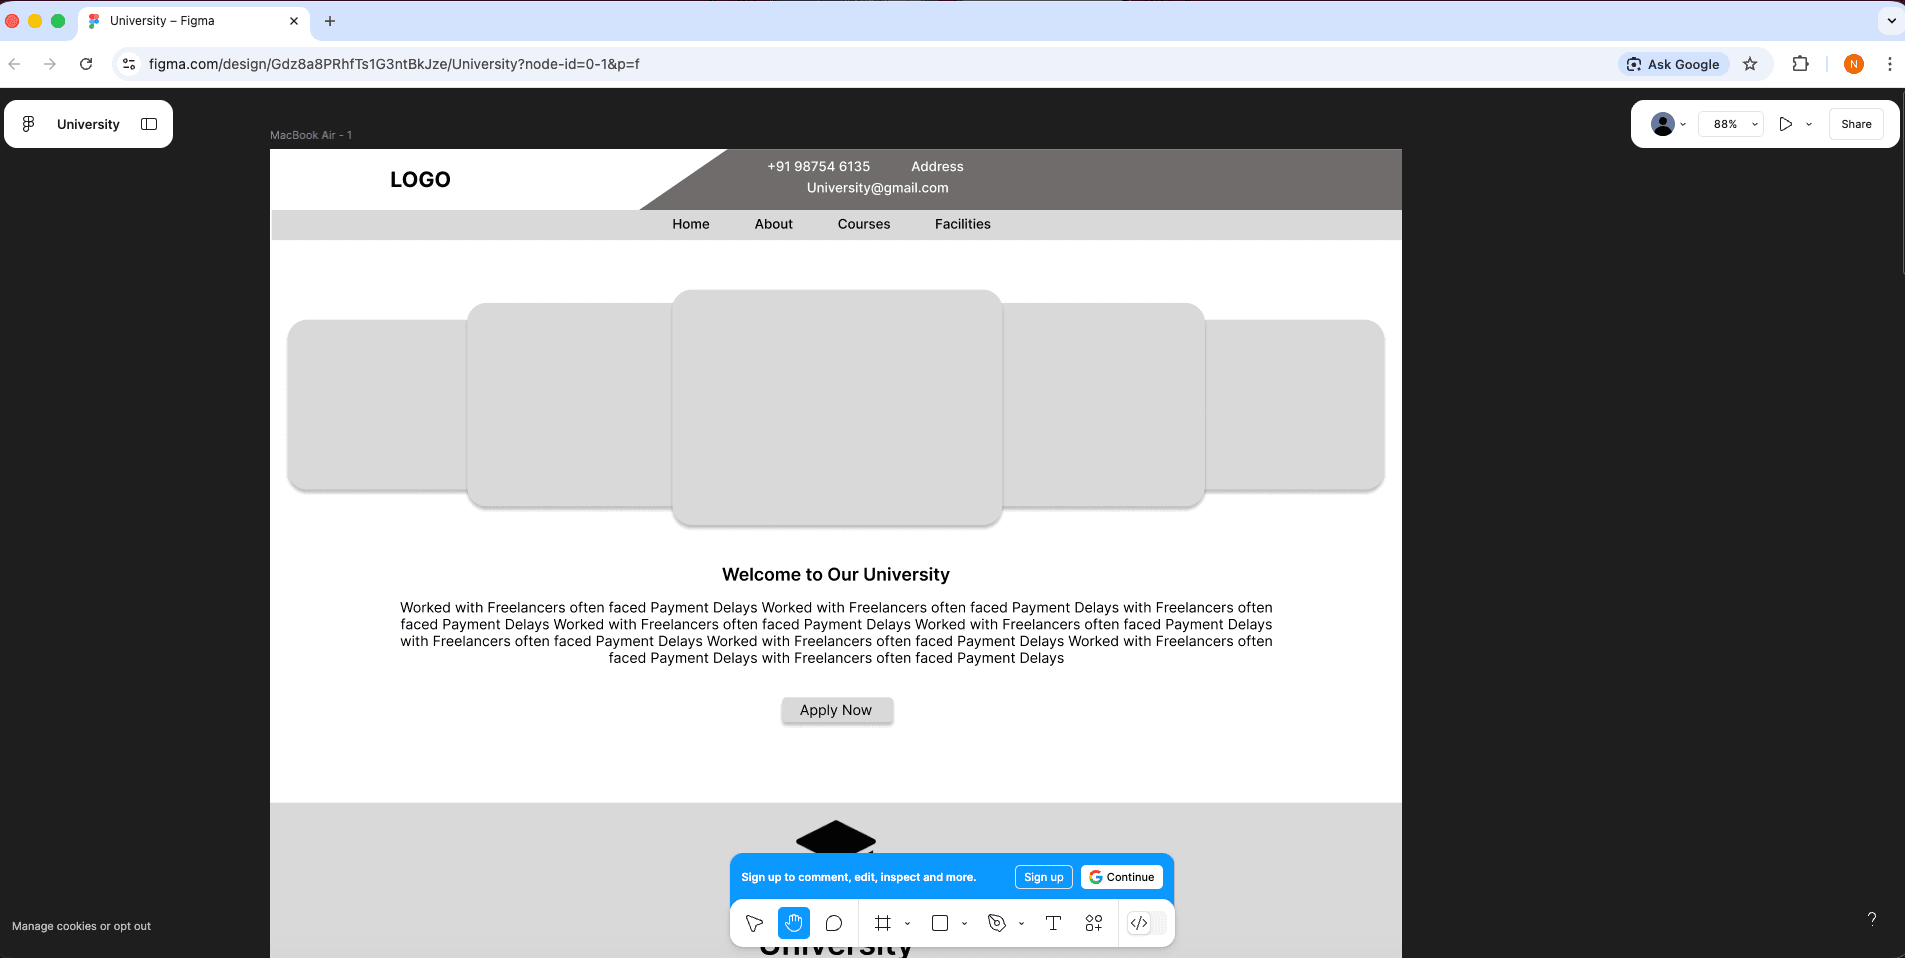Click the University file name

tap(88, 124)
